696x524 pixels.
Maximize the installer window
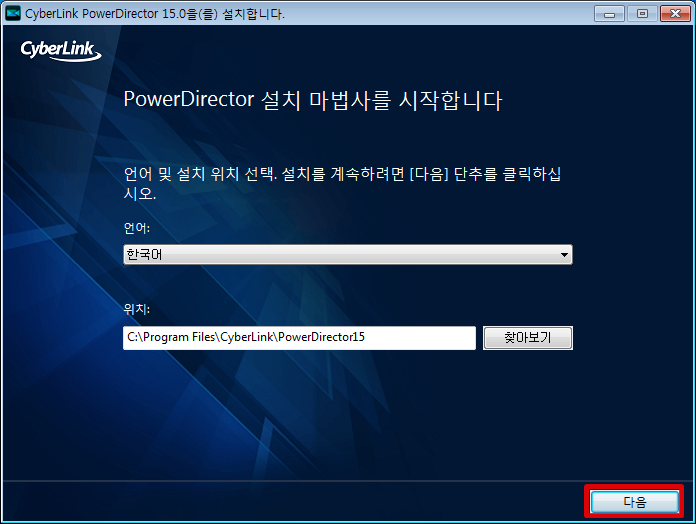point(642,14)
